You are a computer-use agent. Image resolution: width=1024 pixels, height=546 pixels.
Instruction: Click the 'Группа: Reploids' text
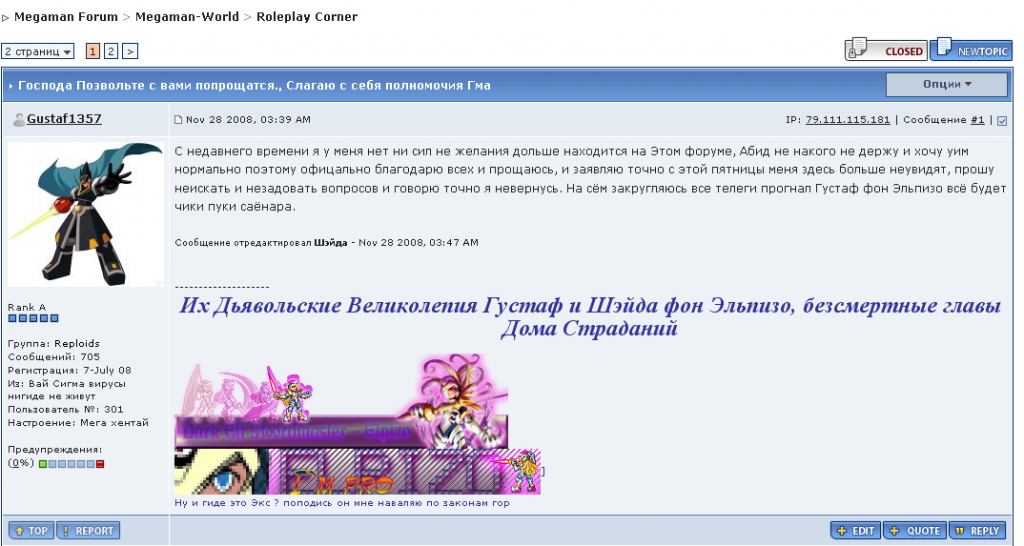pyautogui.click(x=54, y=344)
